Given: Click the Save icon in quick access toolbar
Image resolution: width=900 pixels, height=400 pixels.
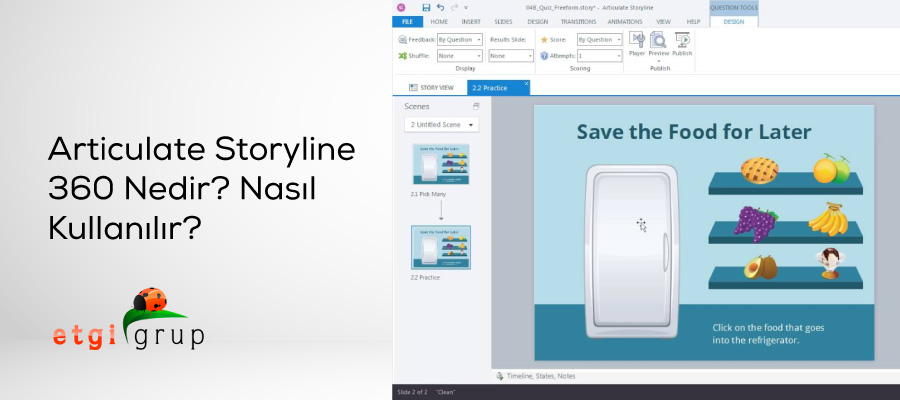Looking at the screenshot, I should (426, 7).
